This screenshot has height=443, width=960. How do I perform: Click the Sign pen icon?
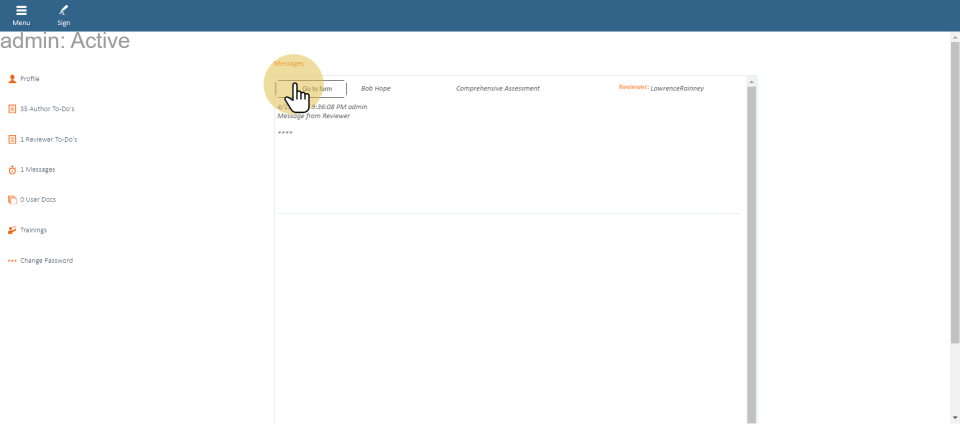(x=64, y=11)
